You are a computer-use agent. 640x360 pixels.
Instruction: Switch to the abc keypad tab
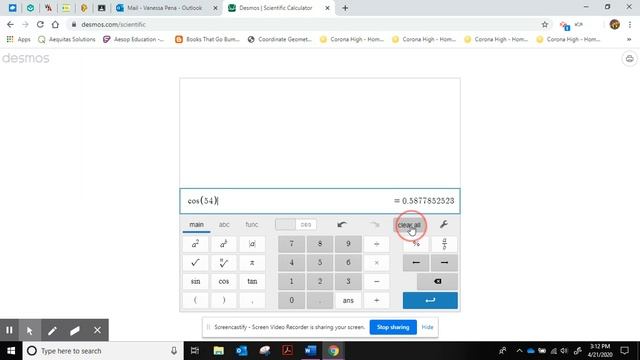(x=224, y=224)
